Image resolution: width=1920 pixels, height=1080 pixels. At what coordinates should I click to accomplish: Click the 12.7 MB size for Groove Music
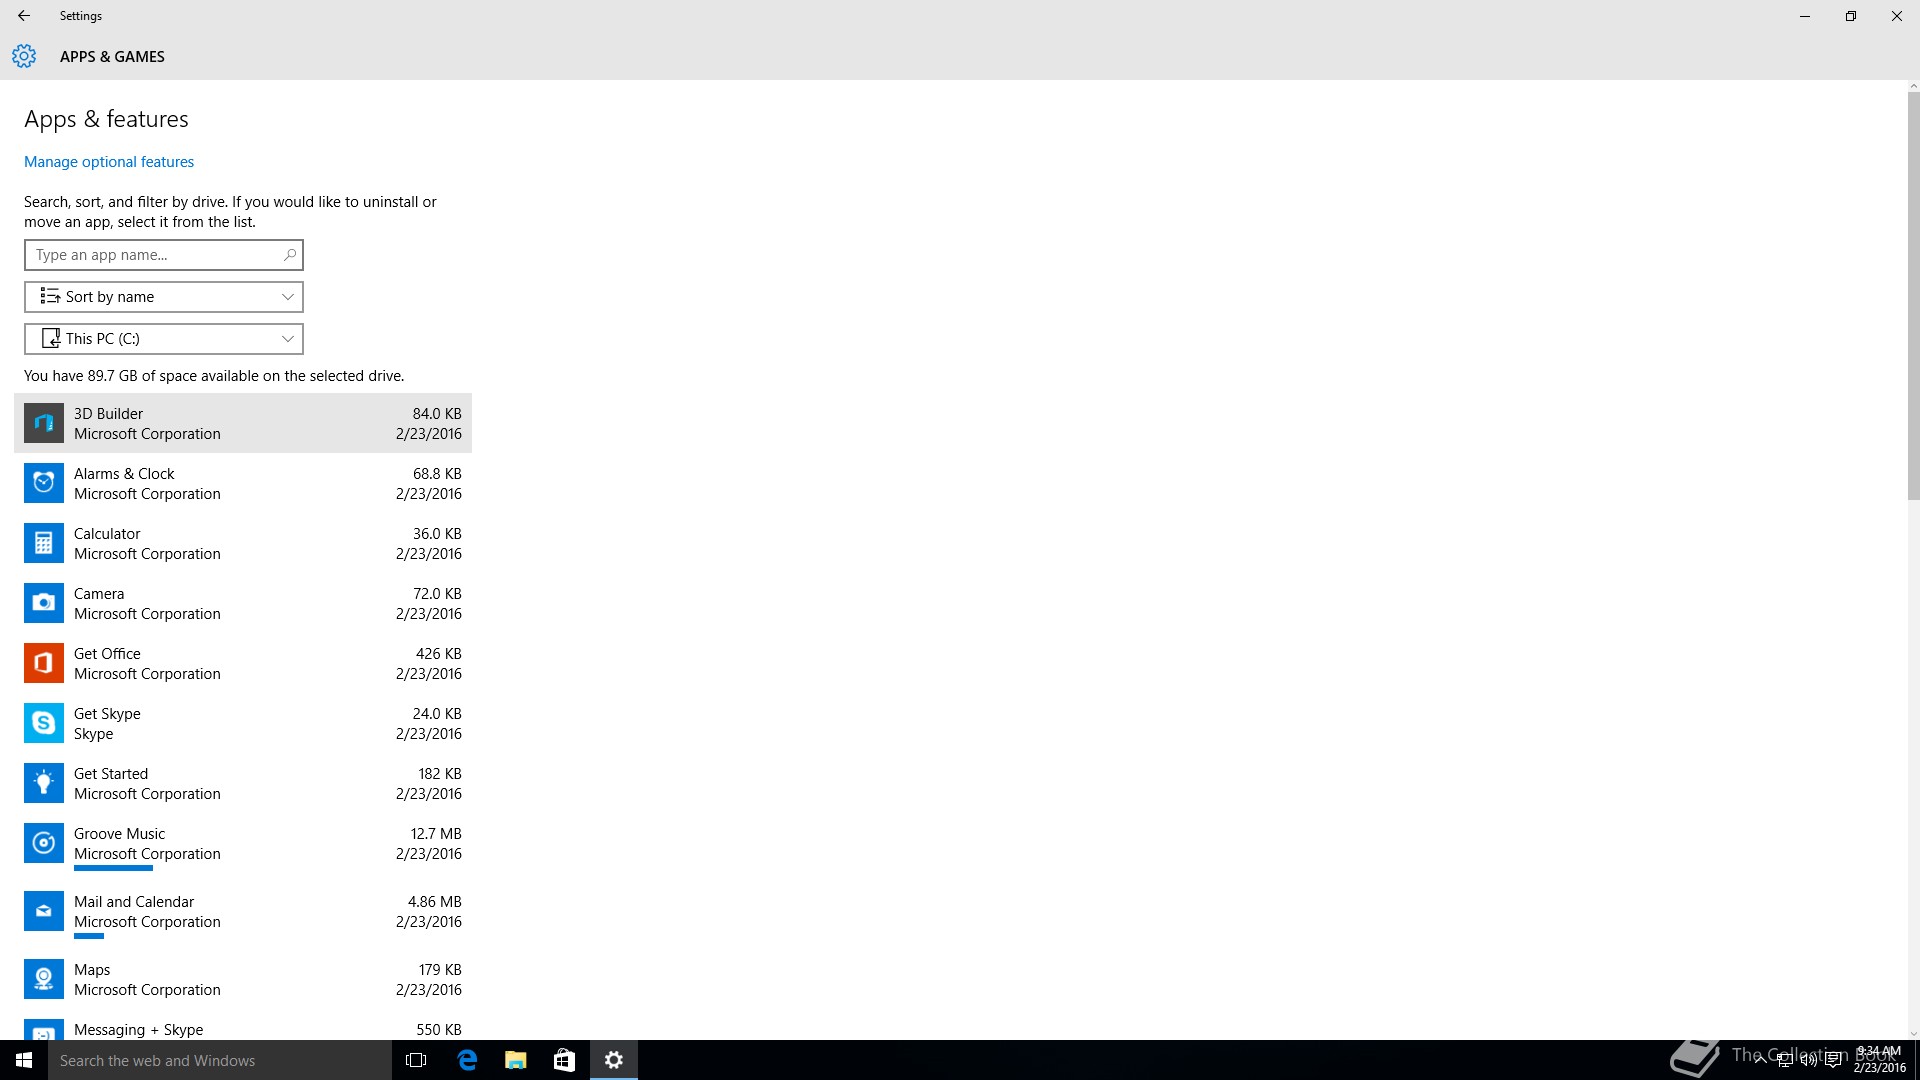pyautogui.click(x=436, y=834)
